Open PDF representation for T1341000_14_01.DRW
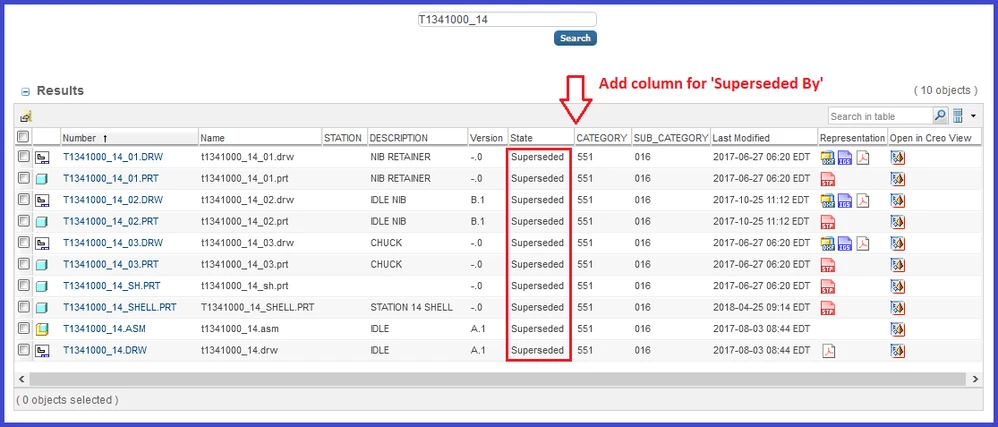The width and height of the screenshot is (998, 427). coord(862,157)
